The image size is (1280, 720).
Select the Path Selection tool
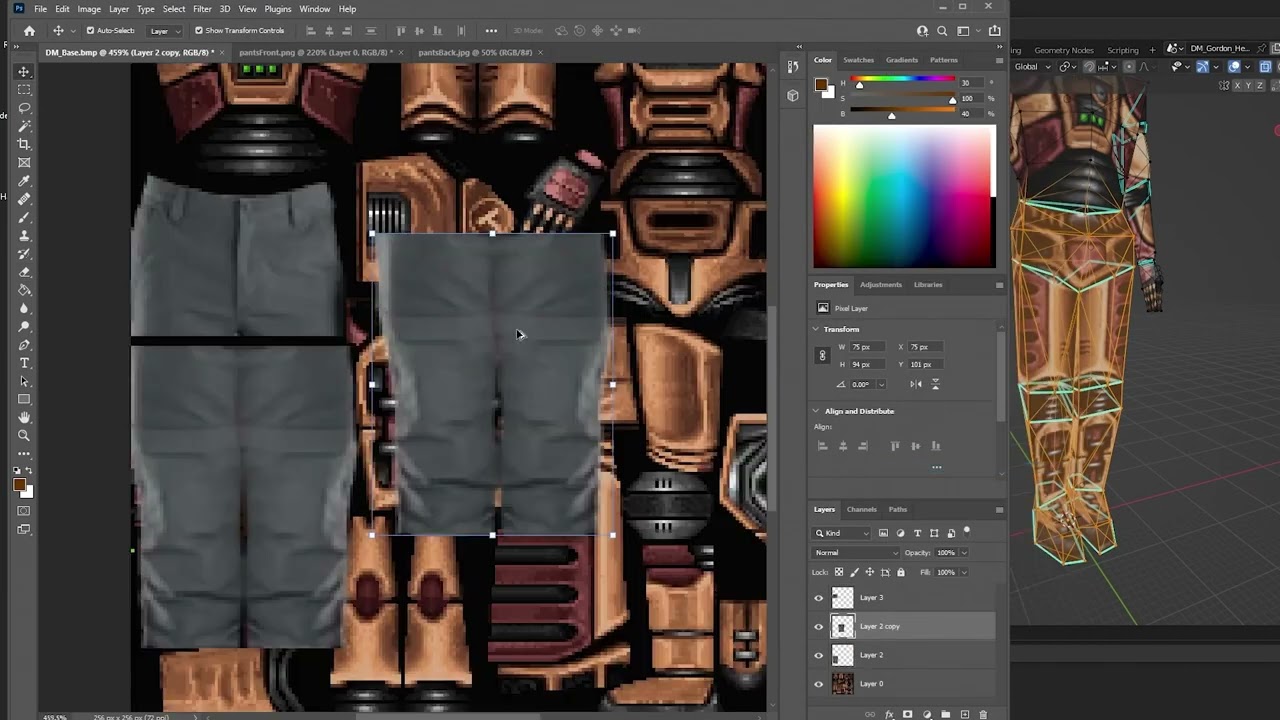click(24, 381)
